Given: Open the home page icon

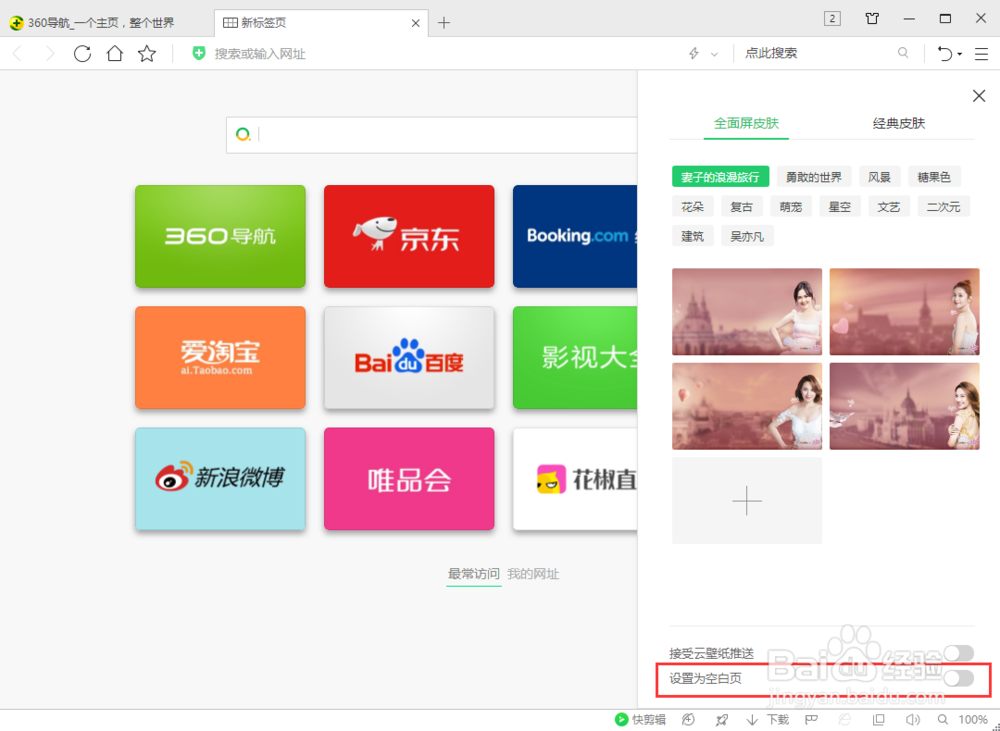Looking at the screenshot, I should (x=115, y=54).
